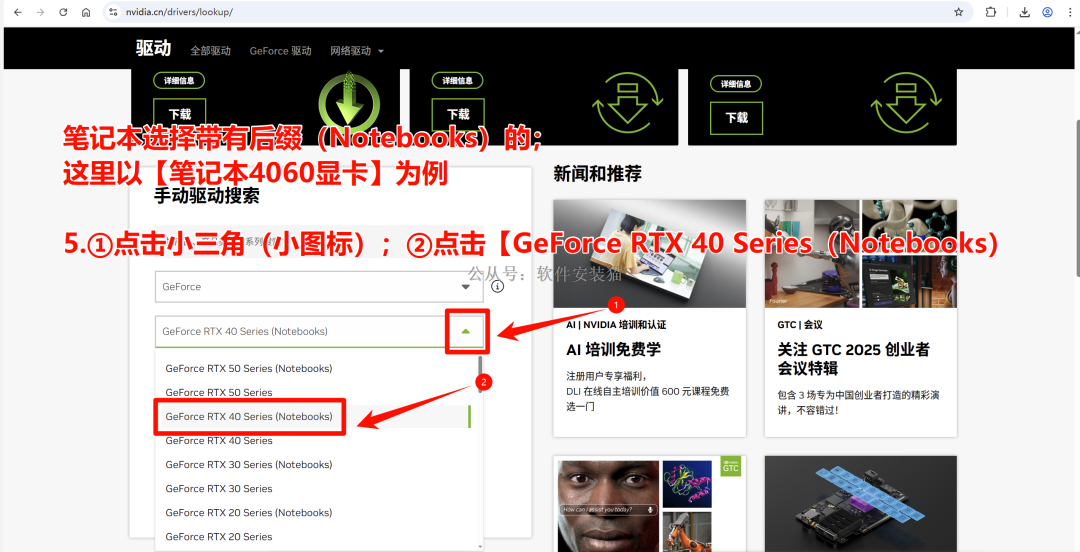The height and width of the screenshot is (552, 1080).
Task: Open the browser profile avatar
Action: [1048, 12]
